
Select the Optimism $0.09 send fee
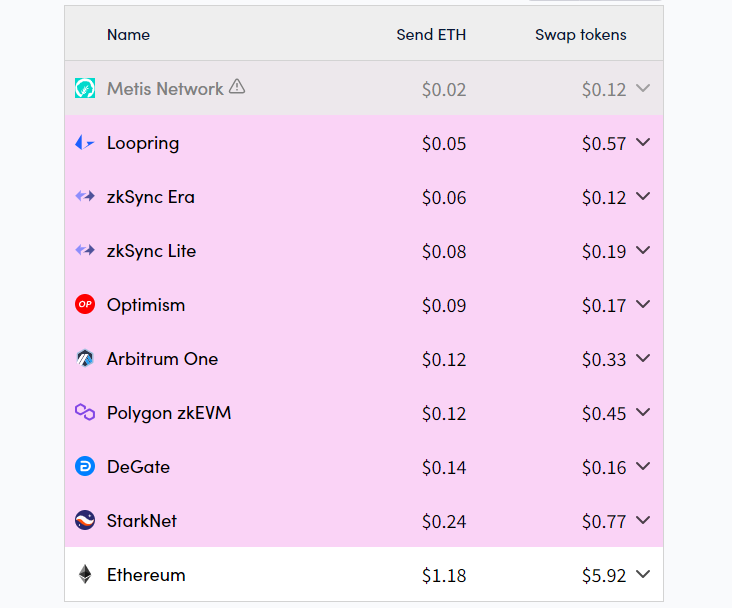point(444,305)
